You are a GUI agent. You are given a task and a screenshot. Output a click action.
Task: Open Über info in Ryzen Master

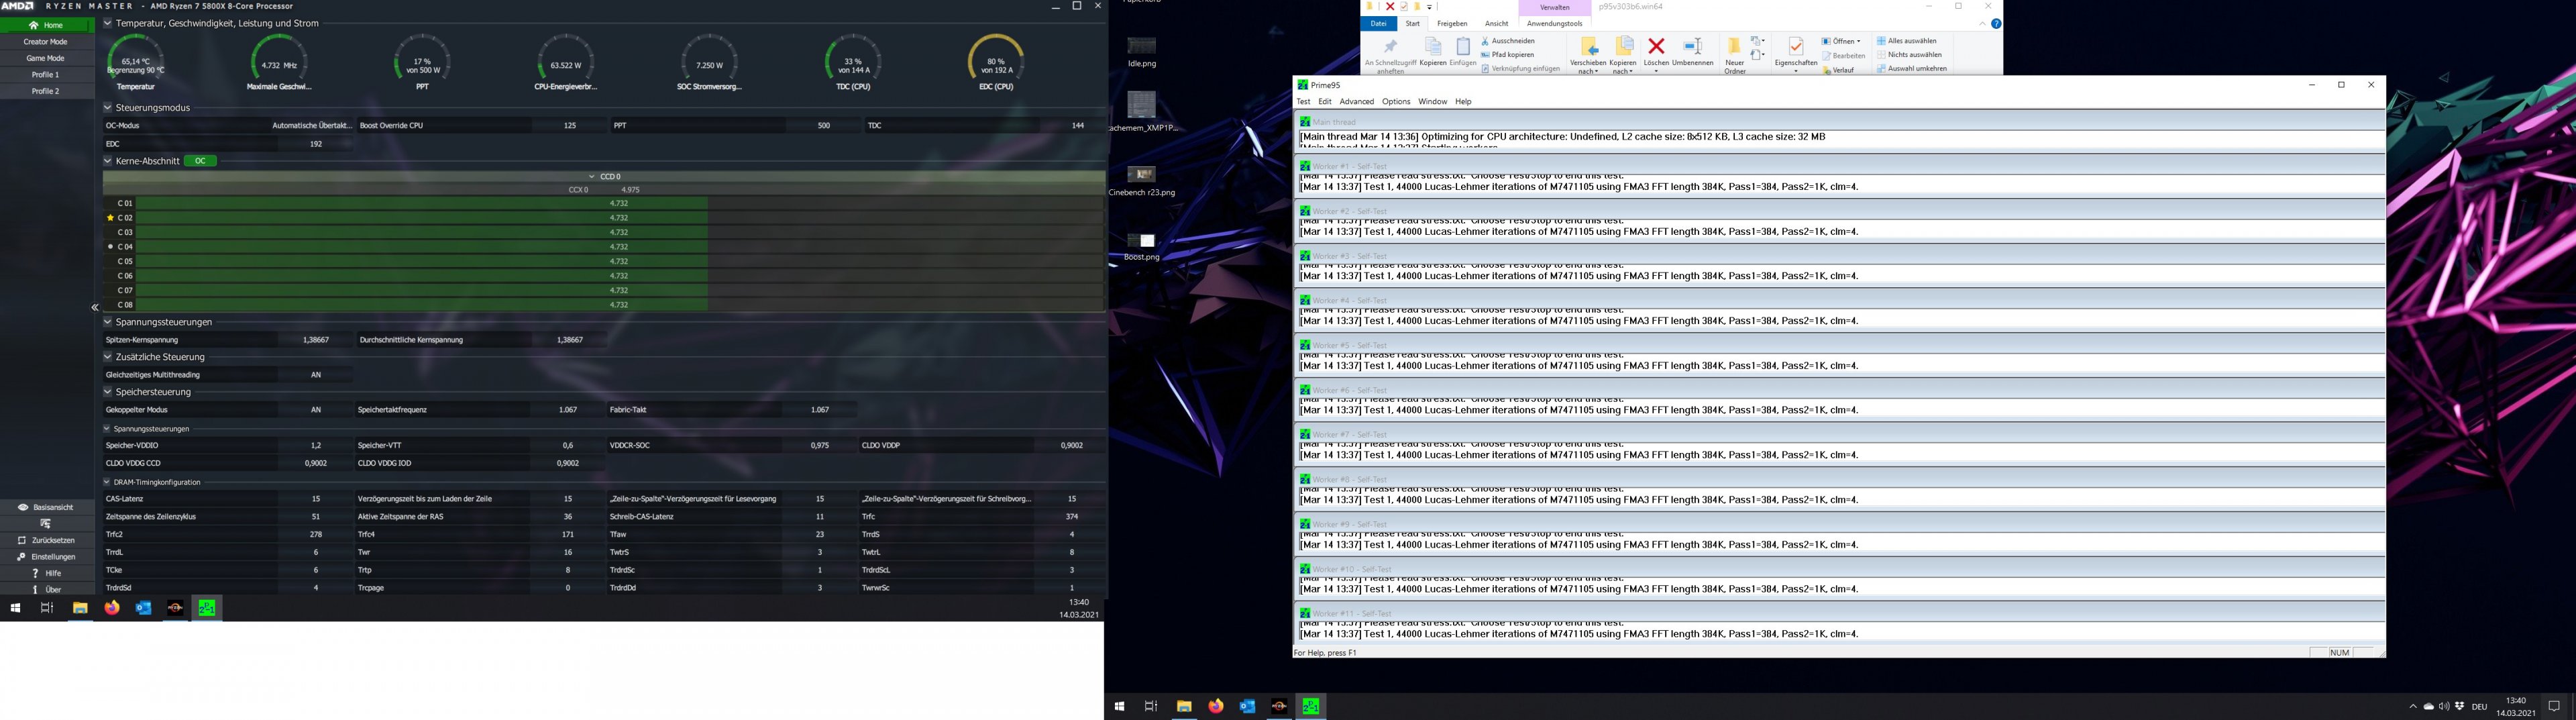(47, 590)
